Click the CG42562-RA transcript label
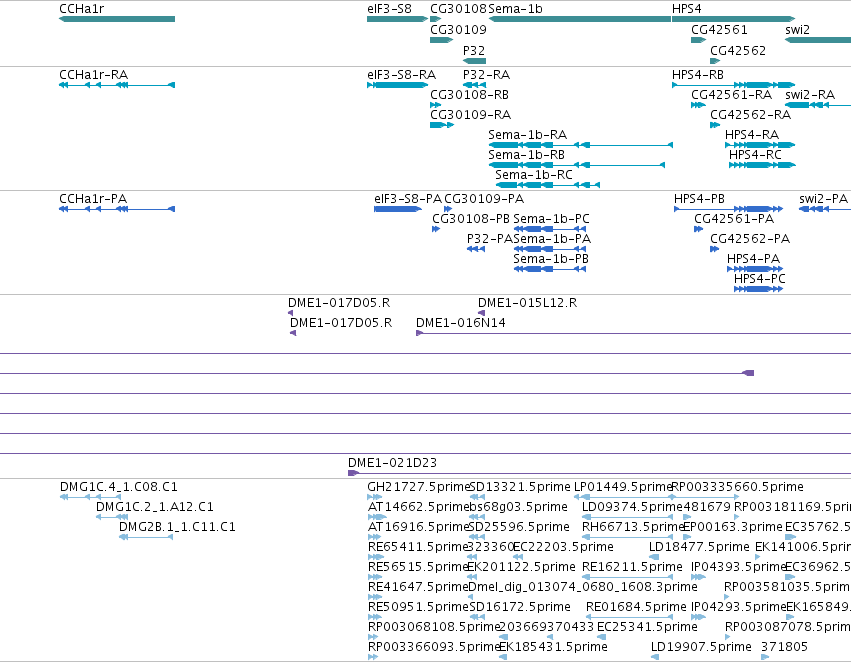This screenshot has height=662, width=851. click(x=751, y=115)
